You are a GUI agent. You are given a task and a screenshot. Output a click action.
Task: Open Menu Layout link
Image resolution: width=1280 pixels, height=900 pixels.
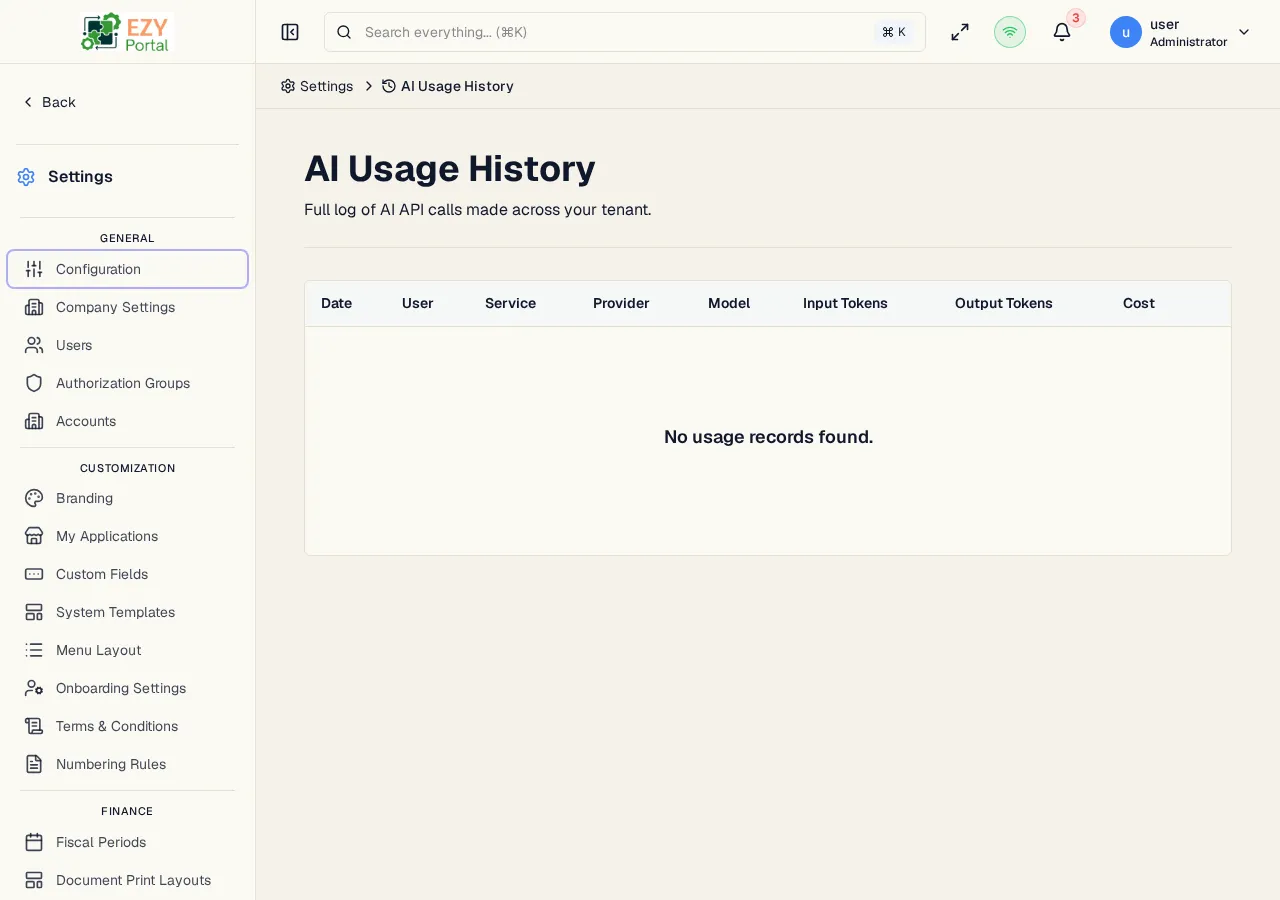tap(127, 650)
